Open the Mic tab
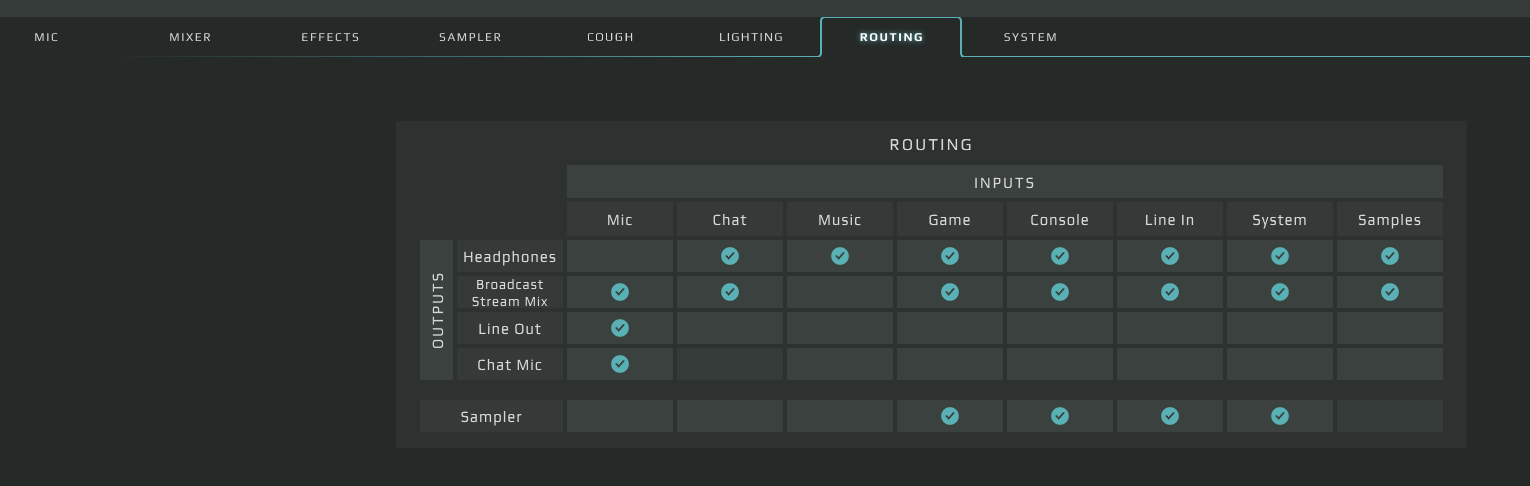Image resolution: width=1530 pixels, height=486 pixels. click(x=46, y=37)
